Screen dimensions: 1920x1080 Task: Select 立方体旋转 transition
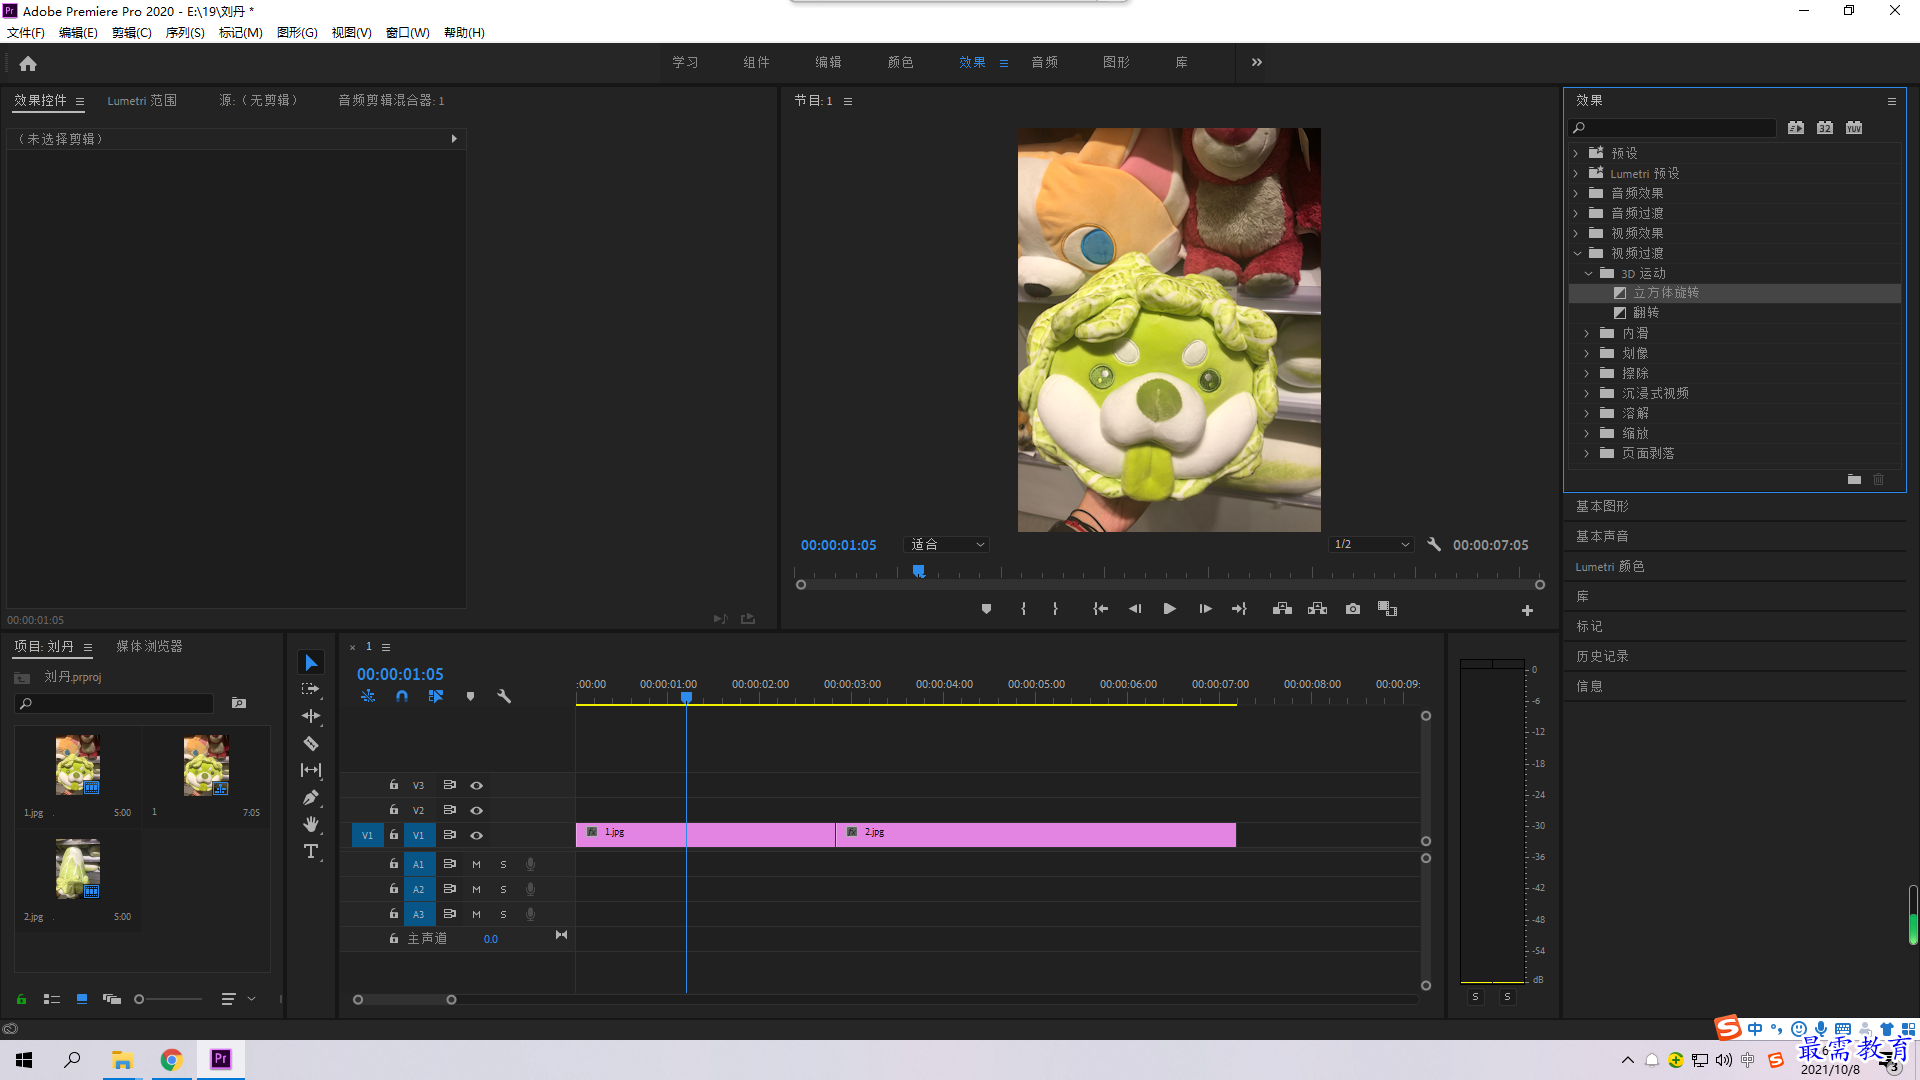click(x=1666, y=293)
